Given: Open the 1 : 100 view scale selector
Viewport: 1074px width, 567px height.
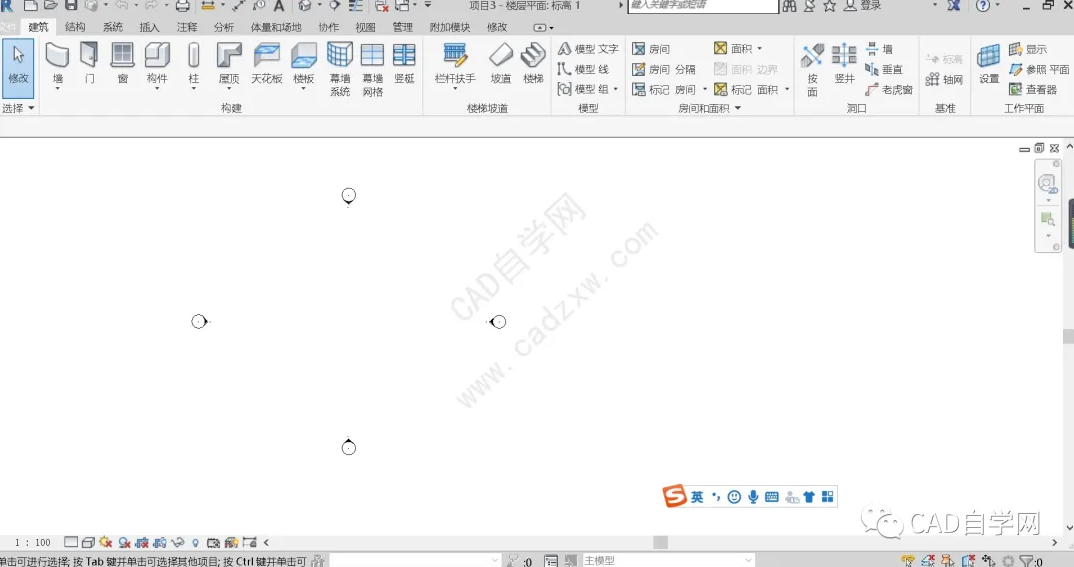Looking at the screenshot, I should click(33, 542).
